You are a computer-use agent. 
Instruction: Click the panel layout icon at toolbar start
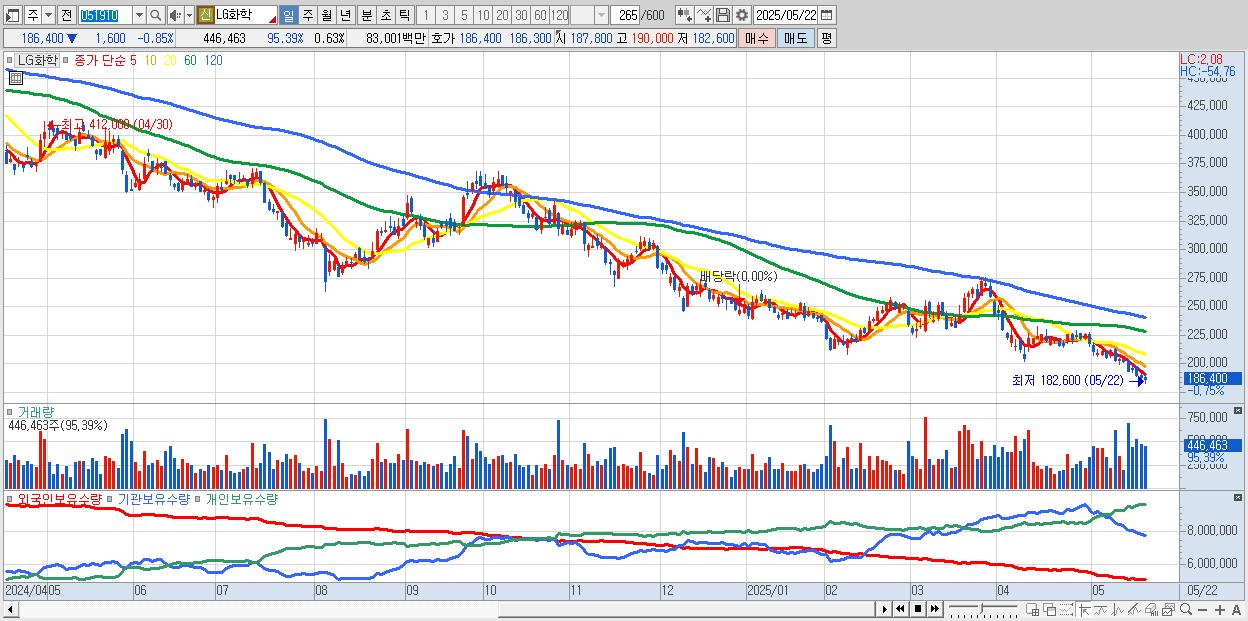click(12, 15)
